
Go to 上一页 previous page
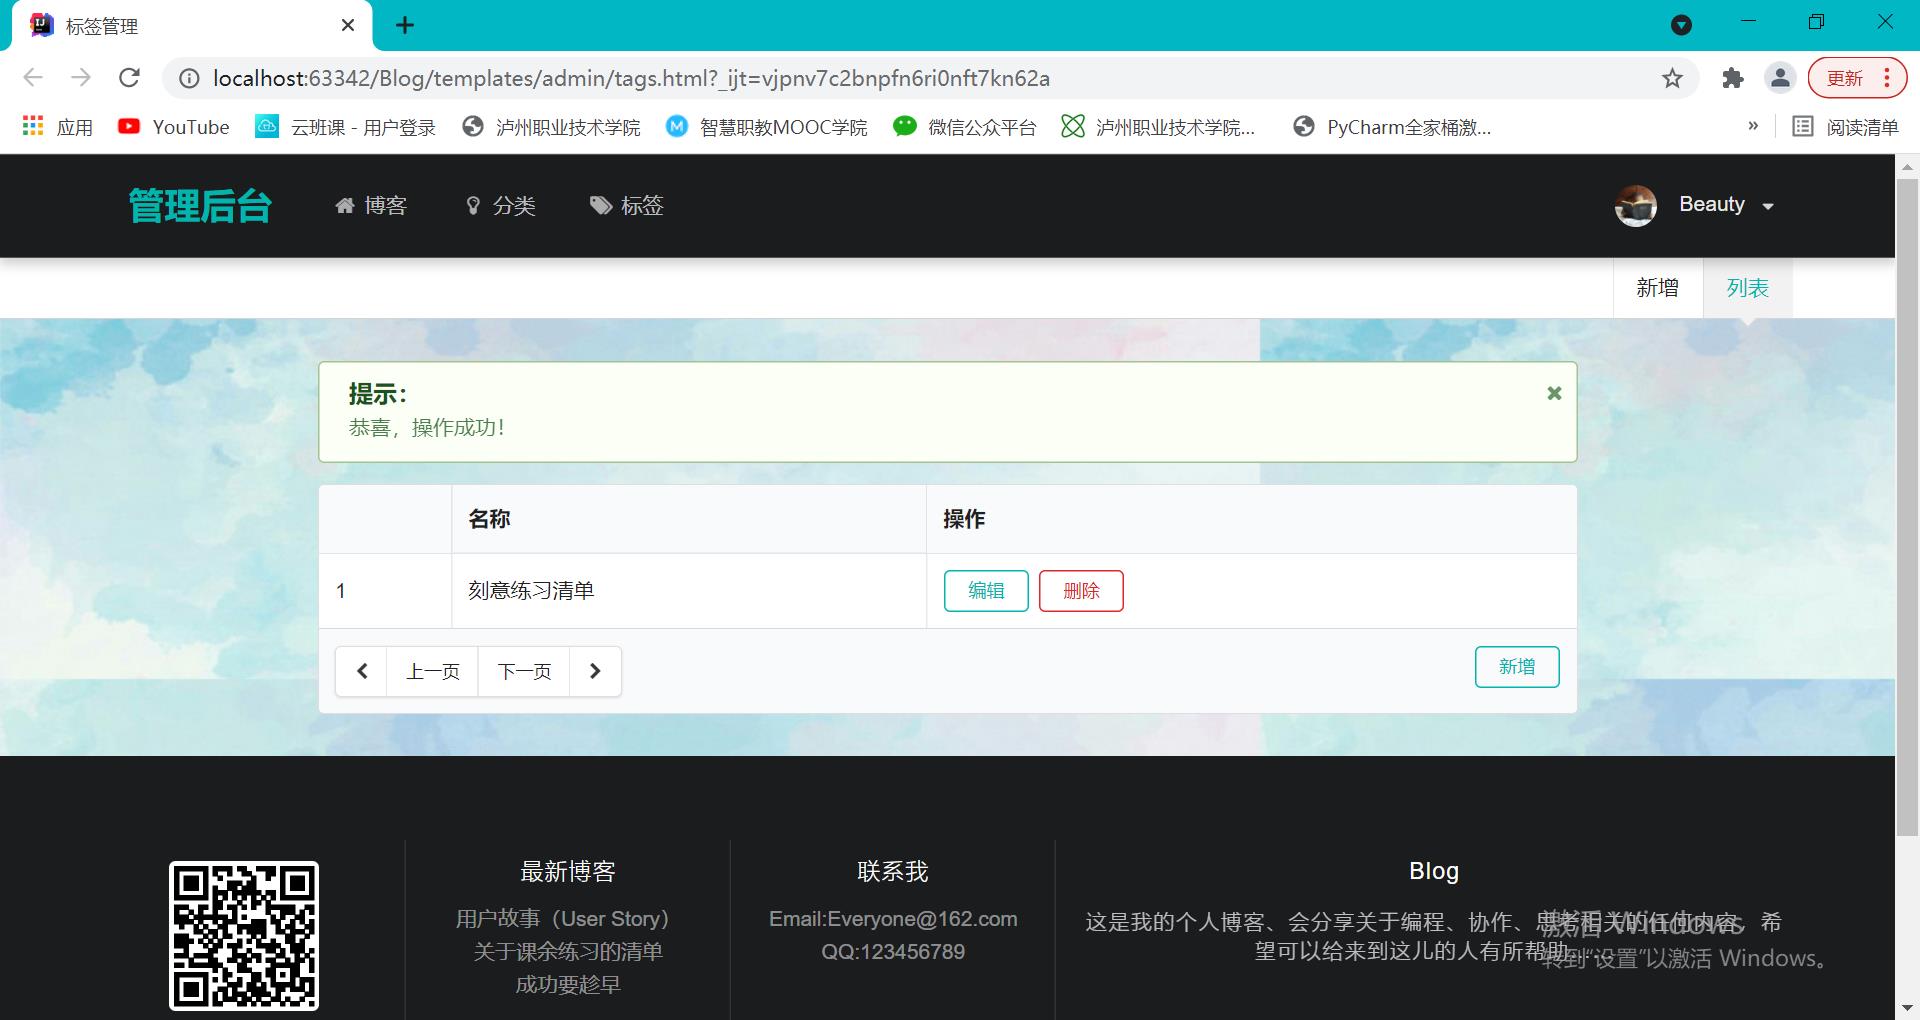pos(433,671)
